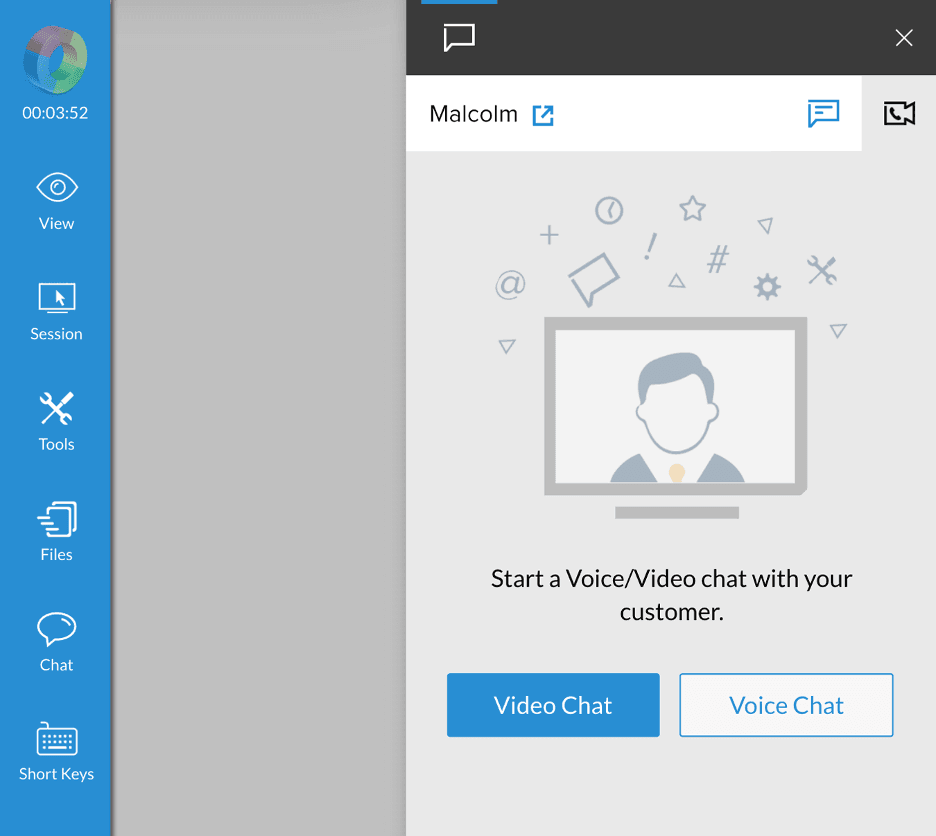Open the Files transfer panel
936x836 pixels.
coord(55,528)
